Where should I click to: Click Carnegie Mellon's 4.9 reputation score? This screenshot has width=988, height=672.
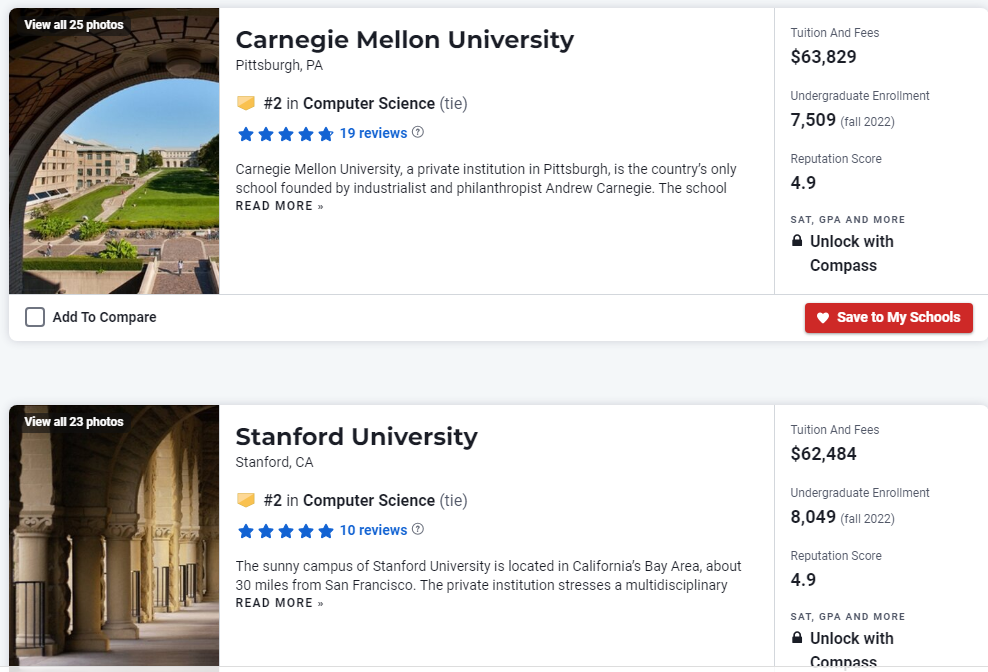click(x=803, y=183)
